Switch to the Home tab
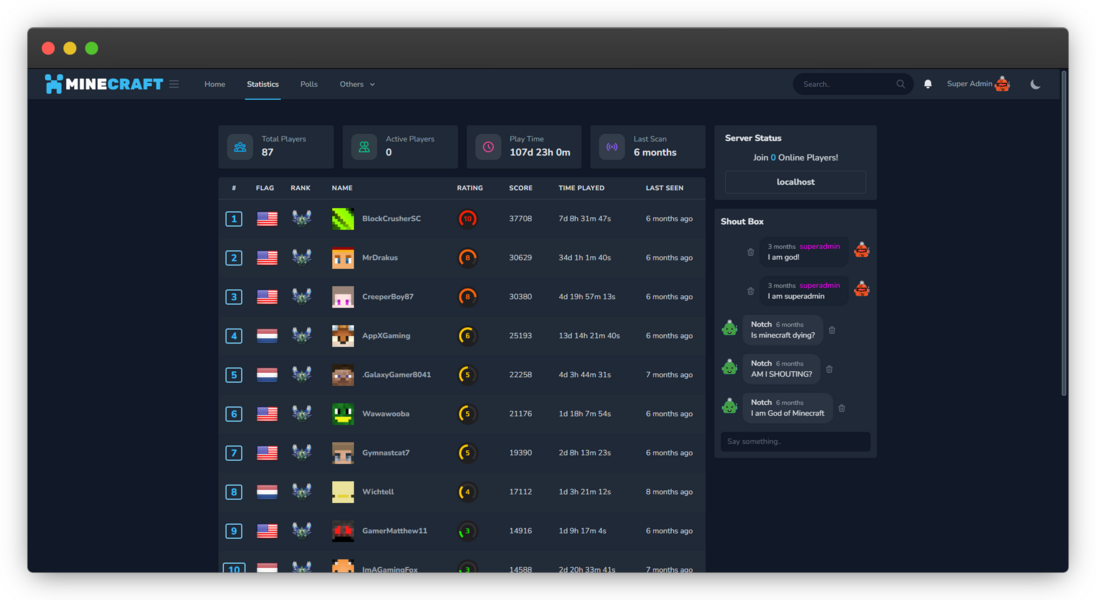The height and width of the screenshot is (600, 1096). tap(214, 84)
